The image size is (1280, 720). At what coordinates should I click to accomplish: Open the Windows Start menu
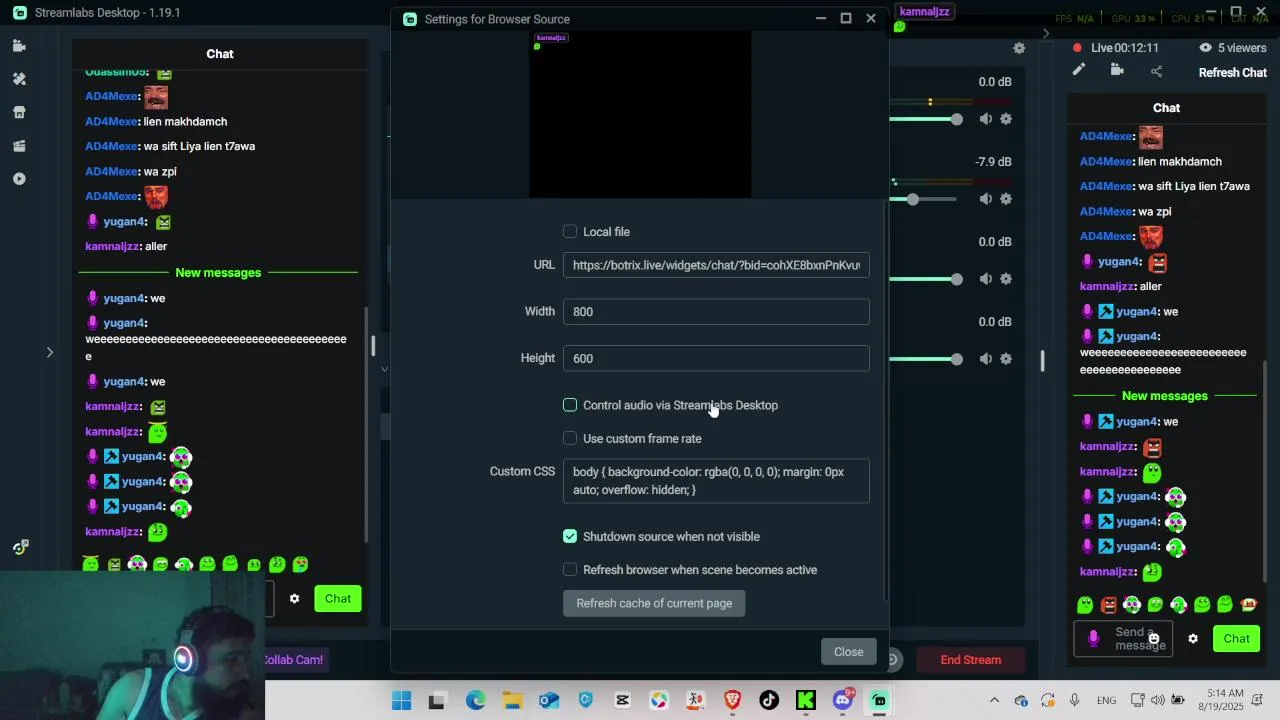(x=401, y=701)
